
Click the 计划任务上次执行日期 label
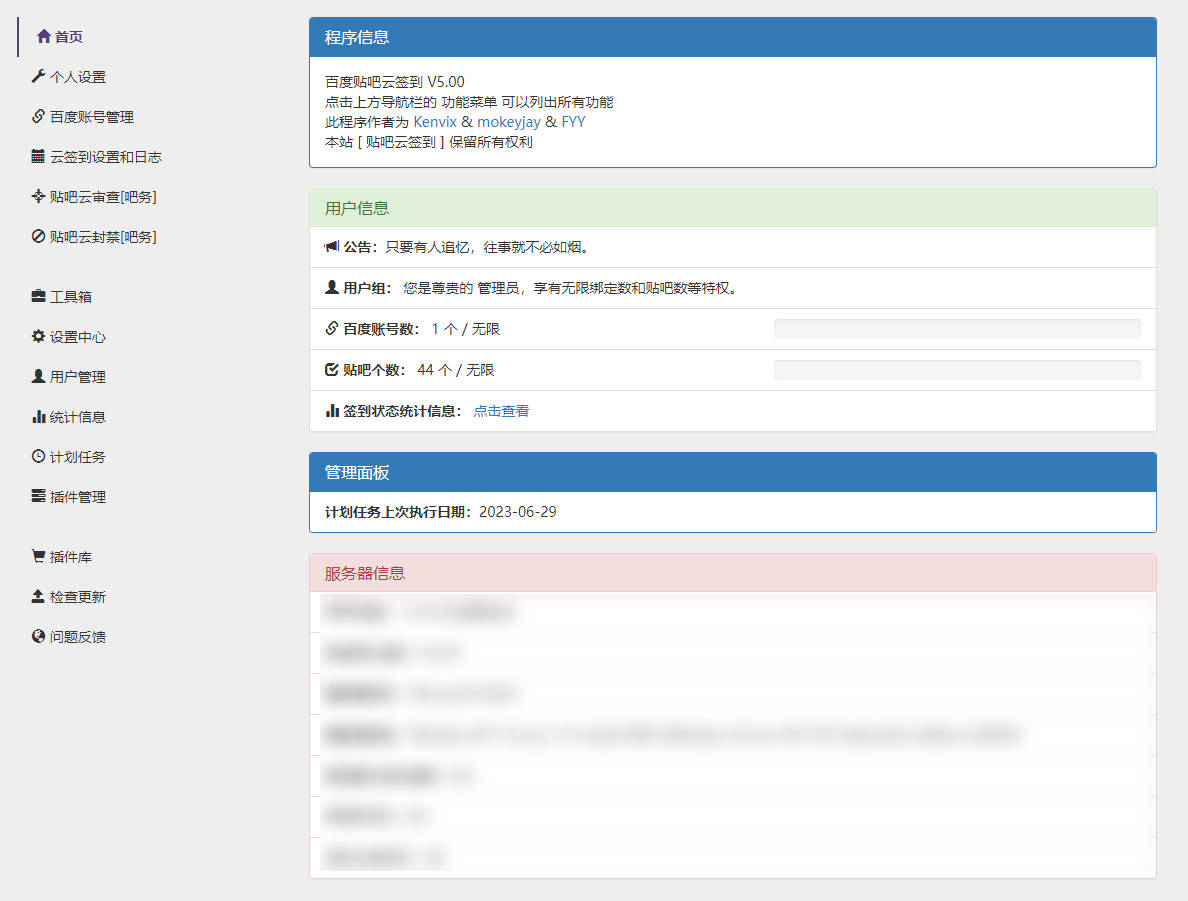pos(399,512)
